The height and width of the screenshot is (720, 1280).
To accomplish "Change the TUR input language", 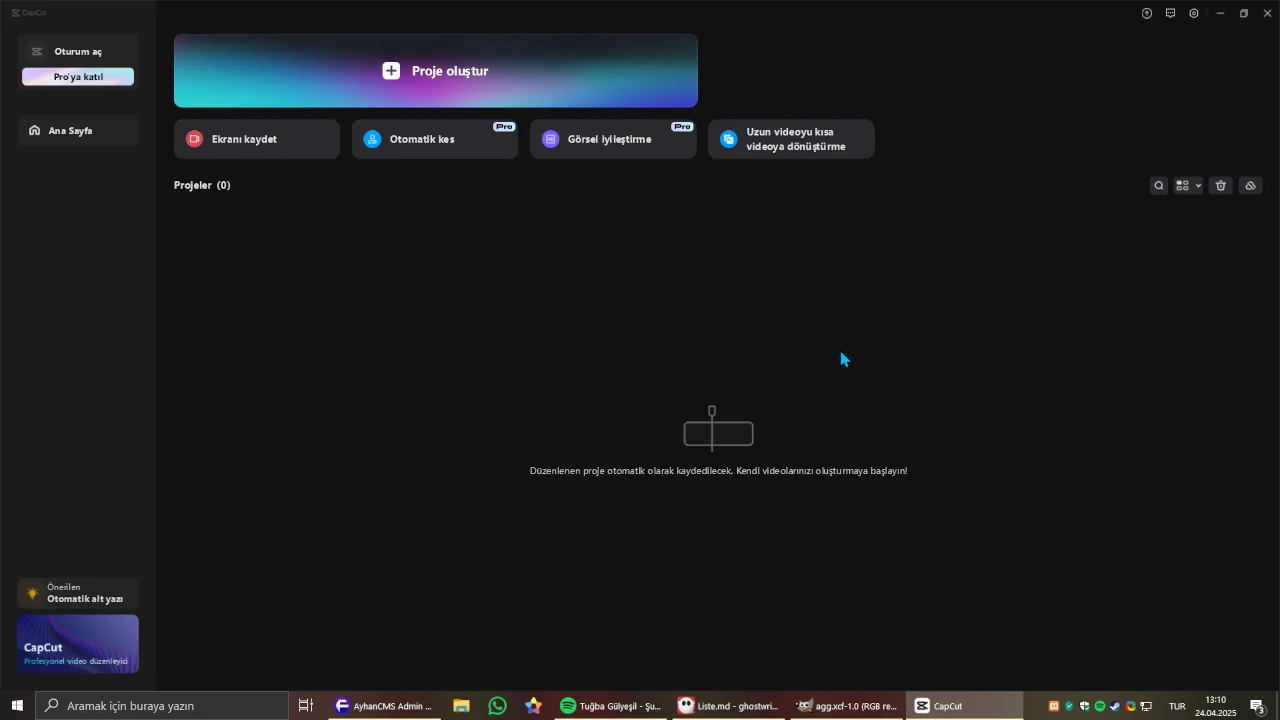I will point(1177,706).
